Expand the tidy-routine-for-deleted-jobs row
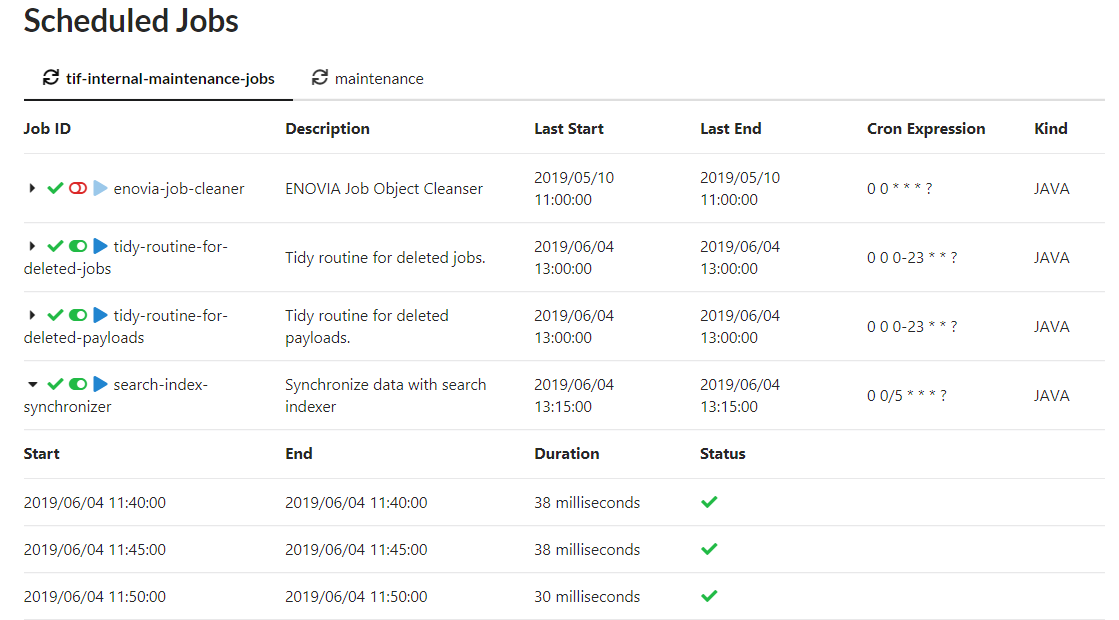1119x620 pixels. 33,246
